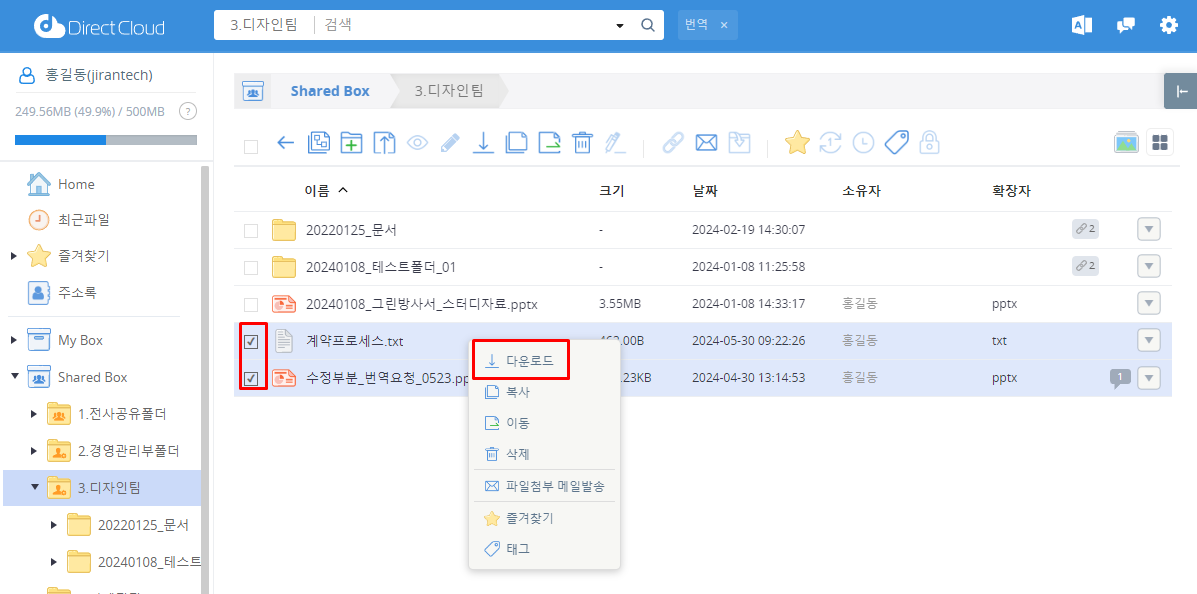
Task: Expand the My Box tree node
Action: click(14, 340)
